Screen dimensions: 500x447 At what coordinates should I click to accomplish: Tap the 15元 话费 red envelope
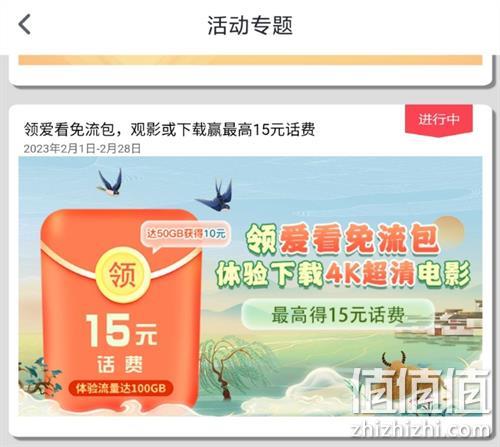[x=121, y=312]
